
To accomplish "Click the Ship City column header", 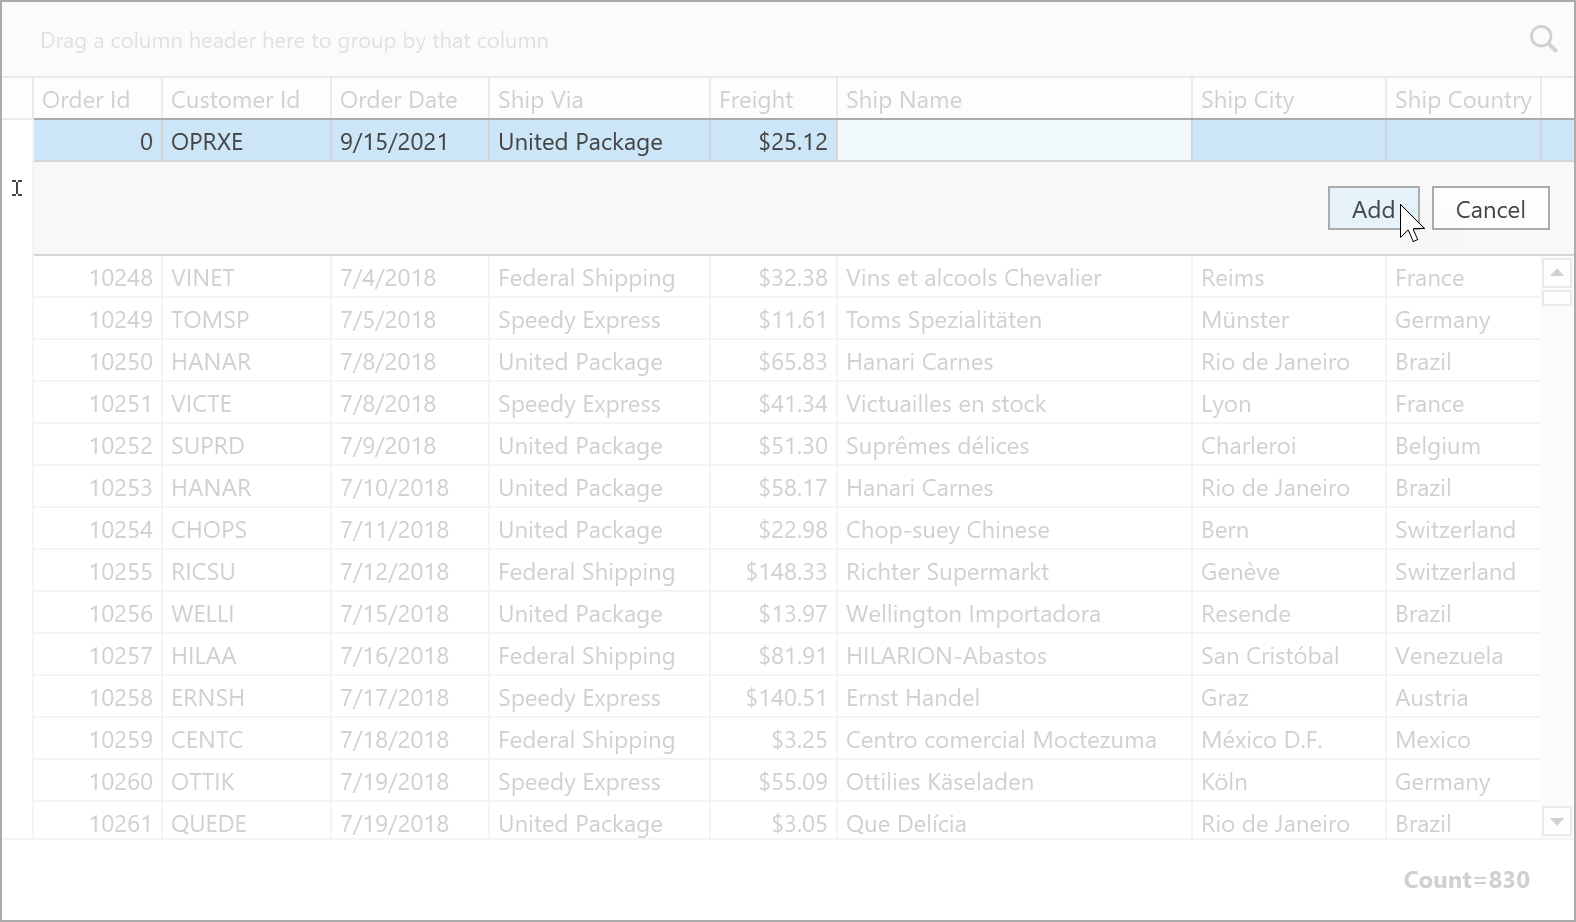I will click(x=1288, y=100).
